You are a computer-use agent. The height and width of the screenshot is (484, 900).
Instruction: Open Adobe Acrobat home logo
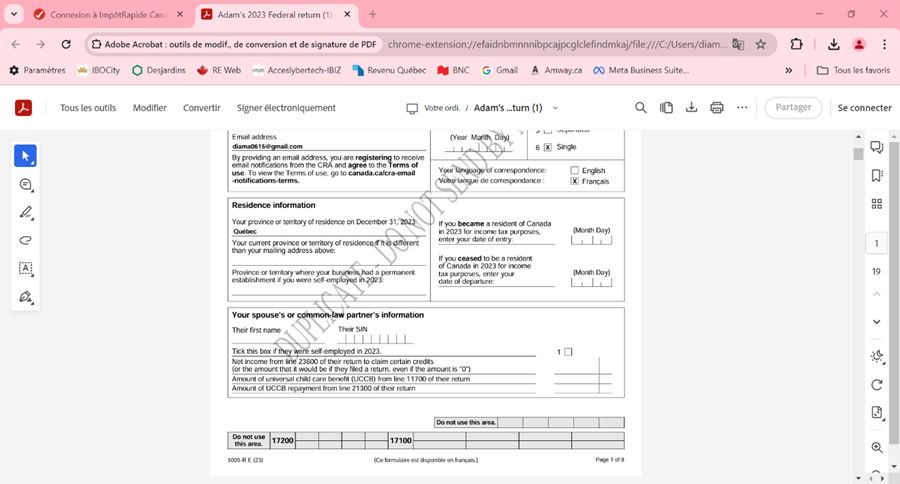click(24, 107)
